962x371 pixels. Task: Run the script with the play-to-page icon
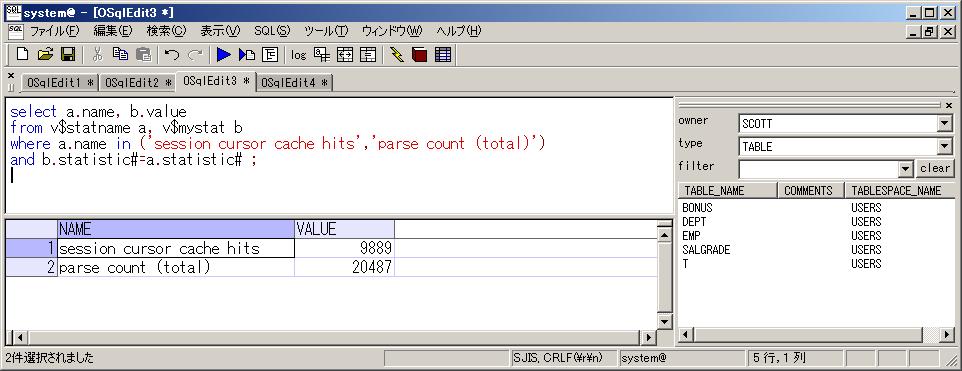(247, 55)
